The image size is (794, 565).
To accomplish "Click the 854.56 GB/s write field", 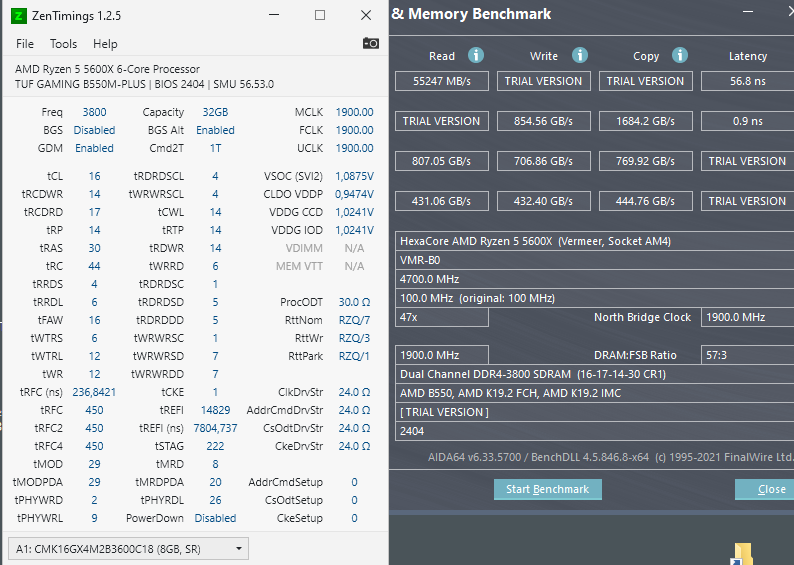I will (x=544, y=121).
